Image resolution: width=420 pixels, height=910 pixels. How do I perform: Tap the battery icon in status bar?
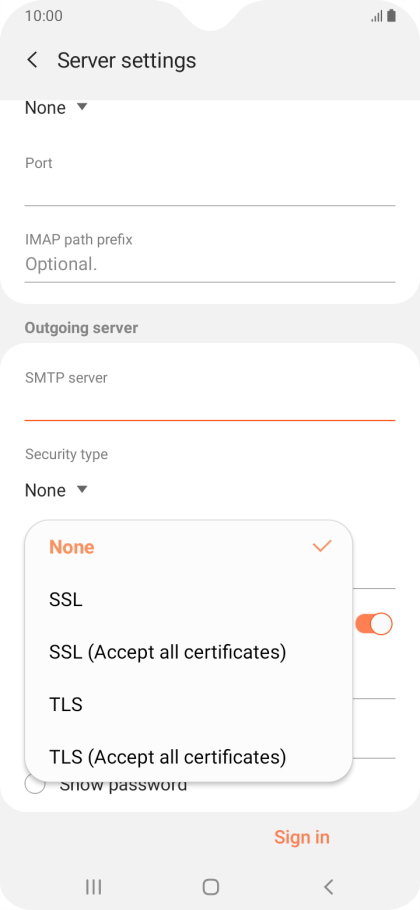coord(392,16)
